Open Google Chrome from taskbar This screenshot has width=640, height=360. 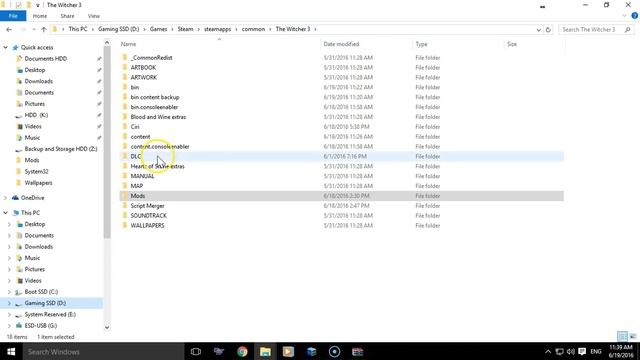click(x=242, y=351)
